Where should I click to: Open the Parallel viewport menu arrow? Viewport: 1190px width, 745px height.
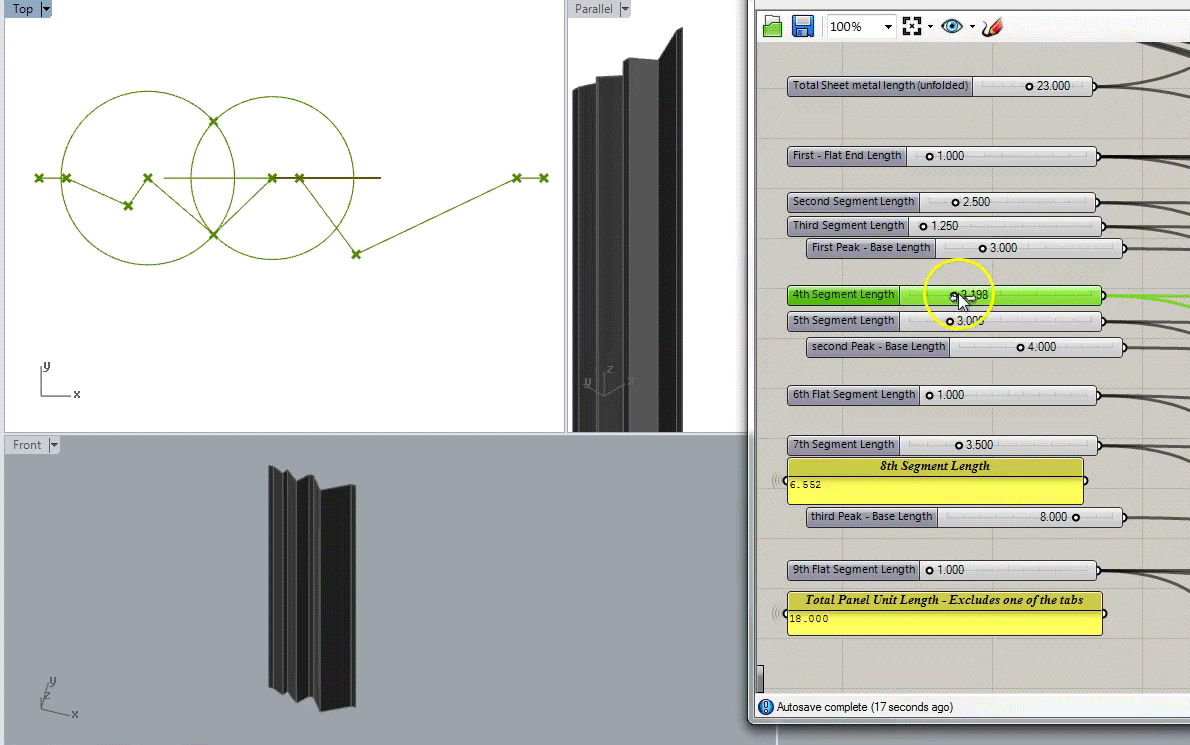pos(625,9)
